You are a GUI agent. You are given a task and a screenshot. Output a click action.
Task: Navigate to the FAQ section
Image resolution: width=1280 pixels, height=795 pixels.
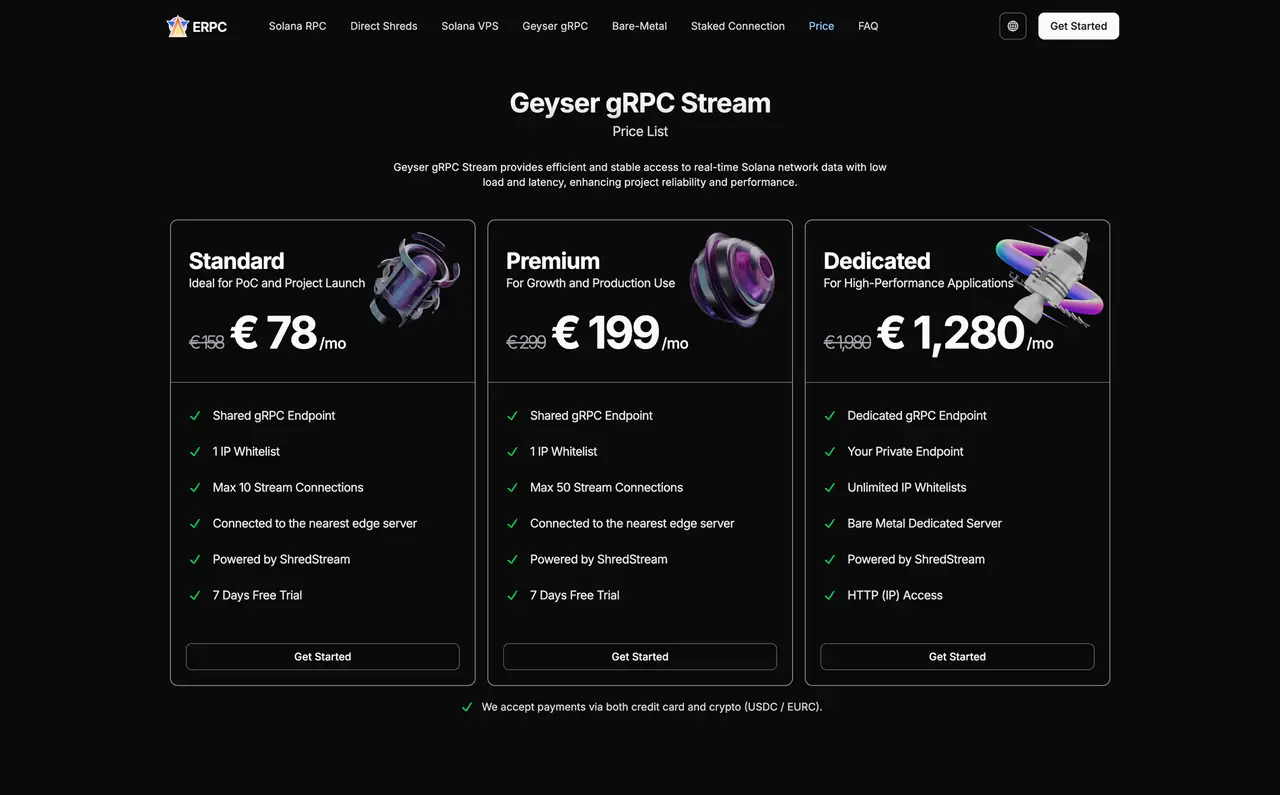click(x=868, y=26)
